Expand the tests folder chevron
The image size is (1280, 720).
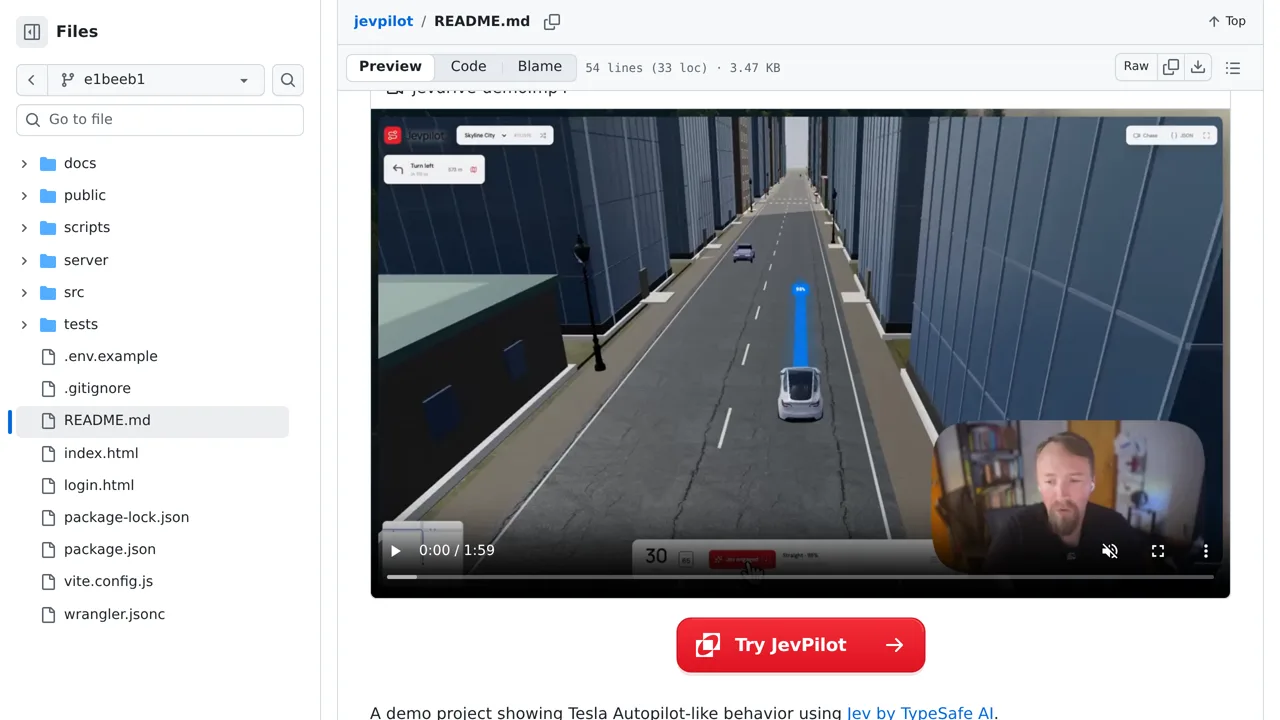coord(24,324)
